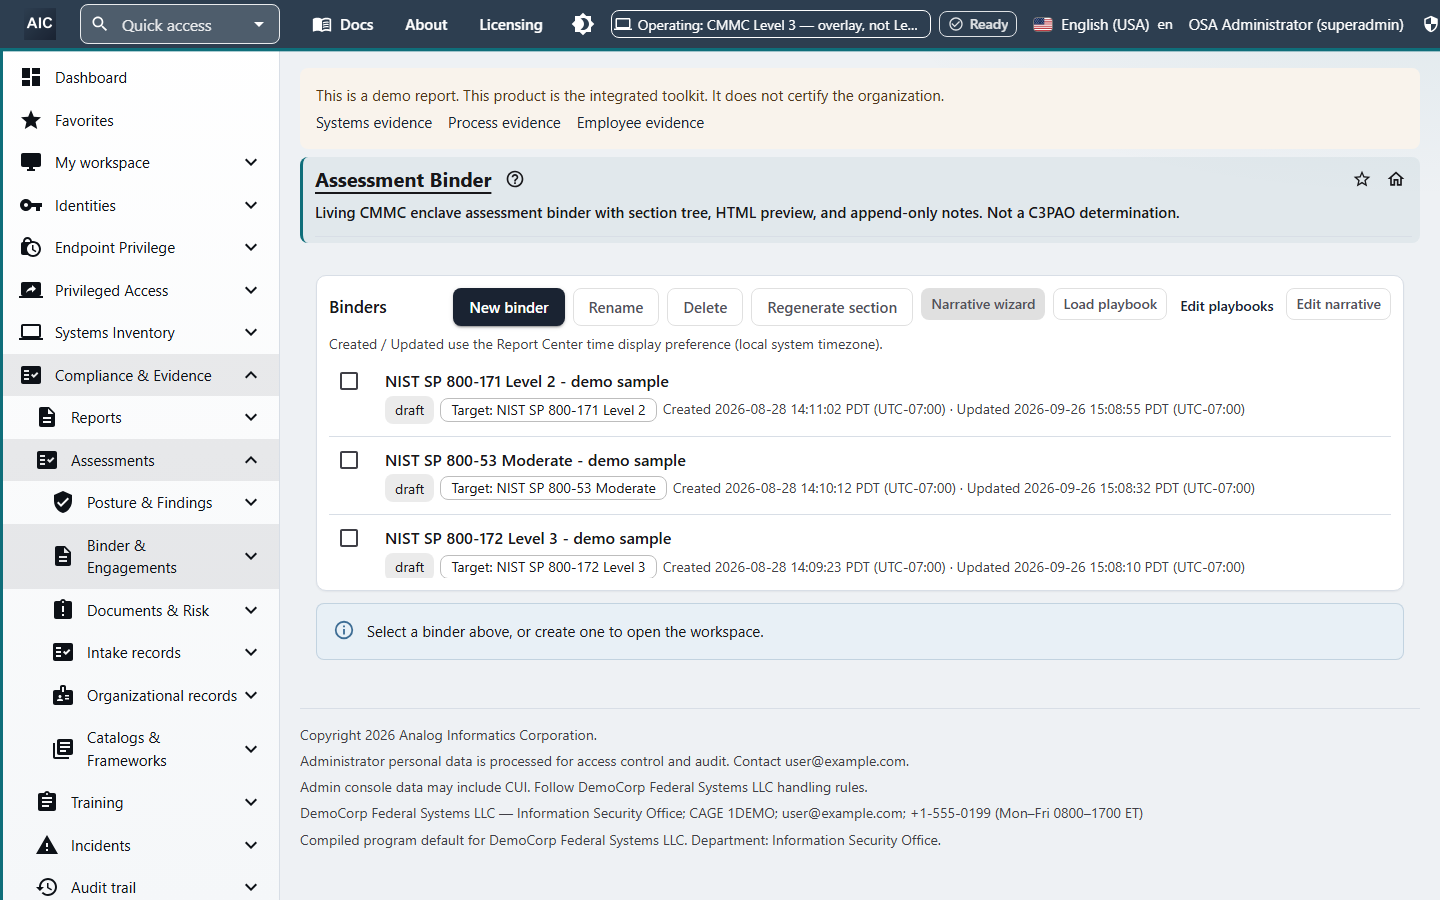Click the Identities key icon
This screenshot has height=900, width=1440.
(31, 205)
